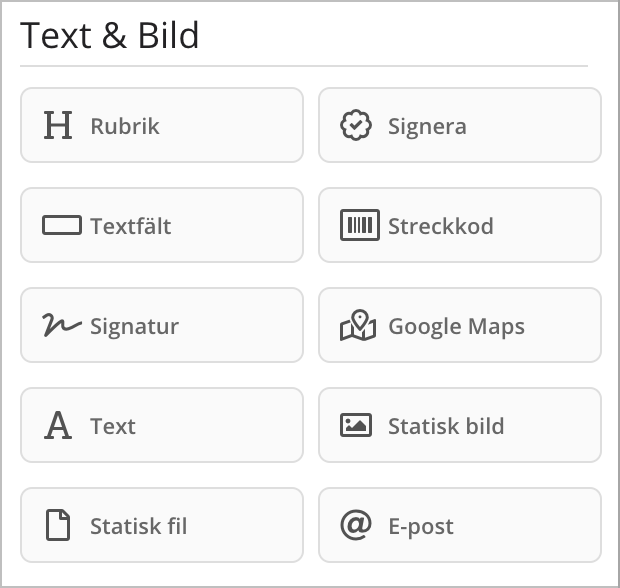Click the H heading icon beside Rubrik
Viewport: 620px width, 588px height.
click(58, 125)
